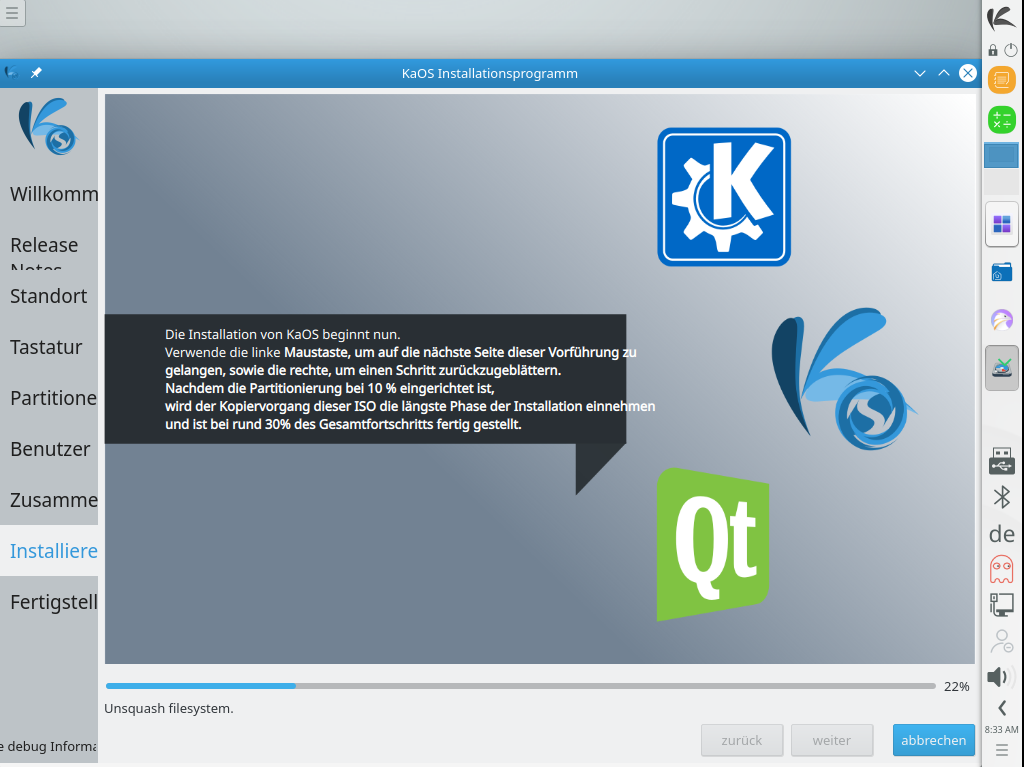
Task: Toggle pin window on all desktops
Action: (x=36, y=73)
